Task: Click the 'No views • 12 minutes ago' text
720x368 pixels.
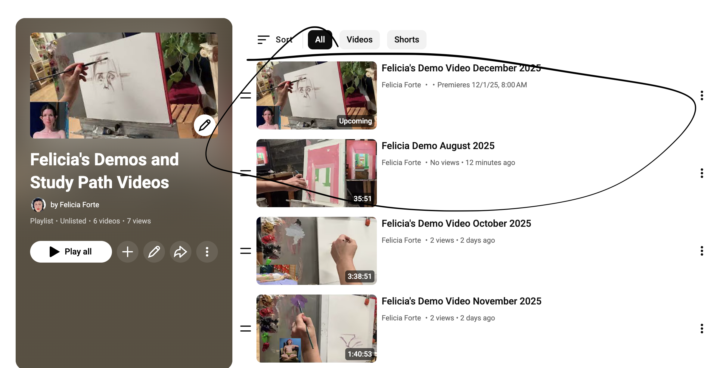Action: pyautogui.click(x=472, y=162)
